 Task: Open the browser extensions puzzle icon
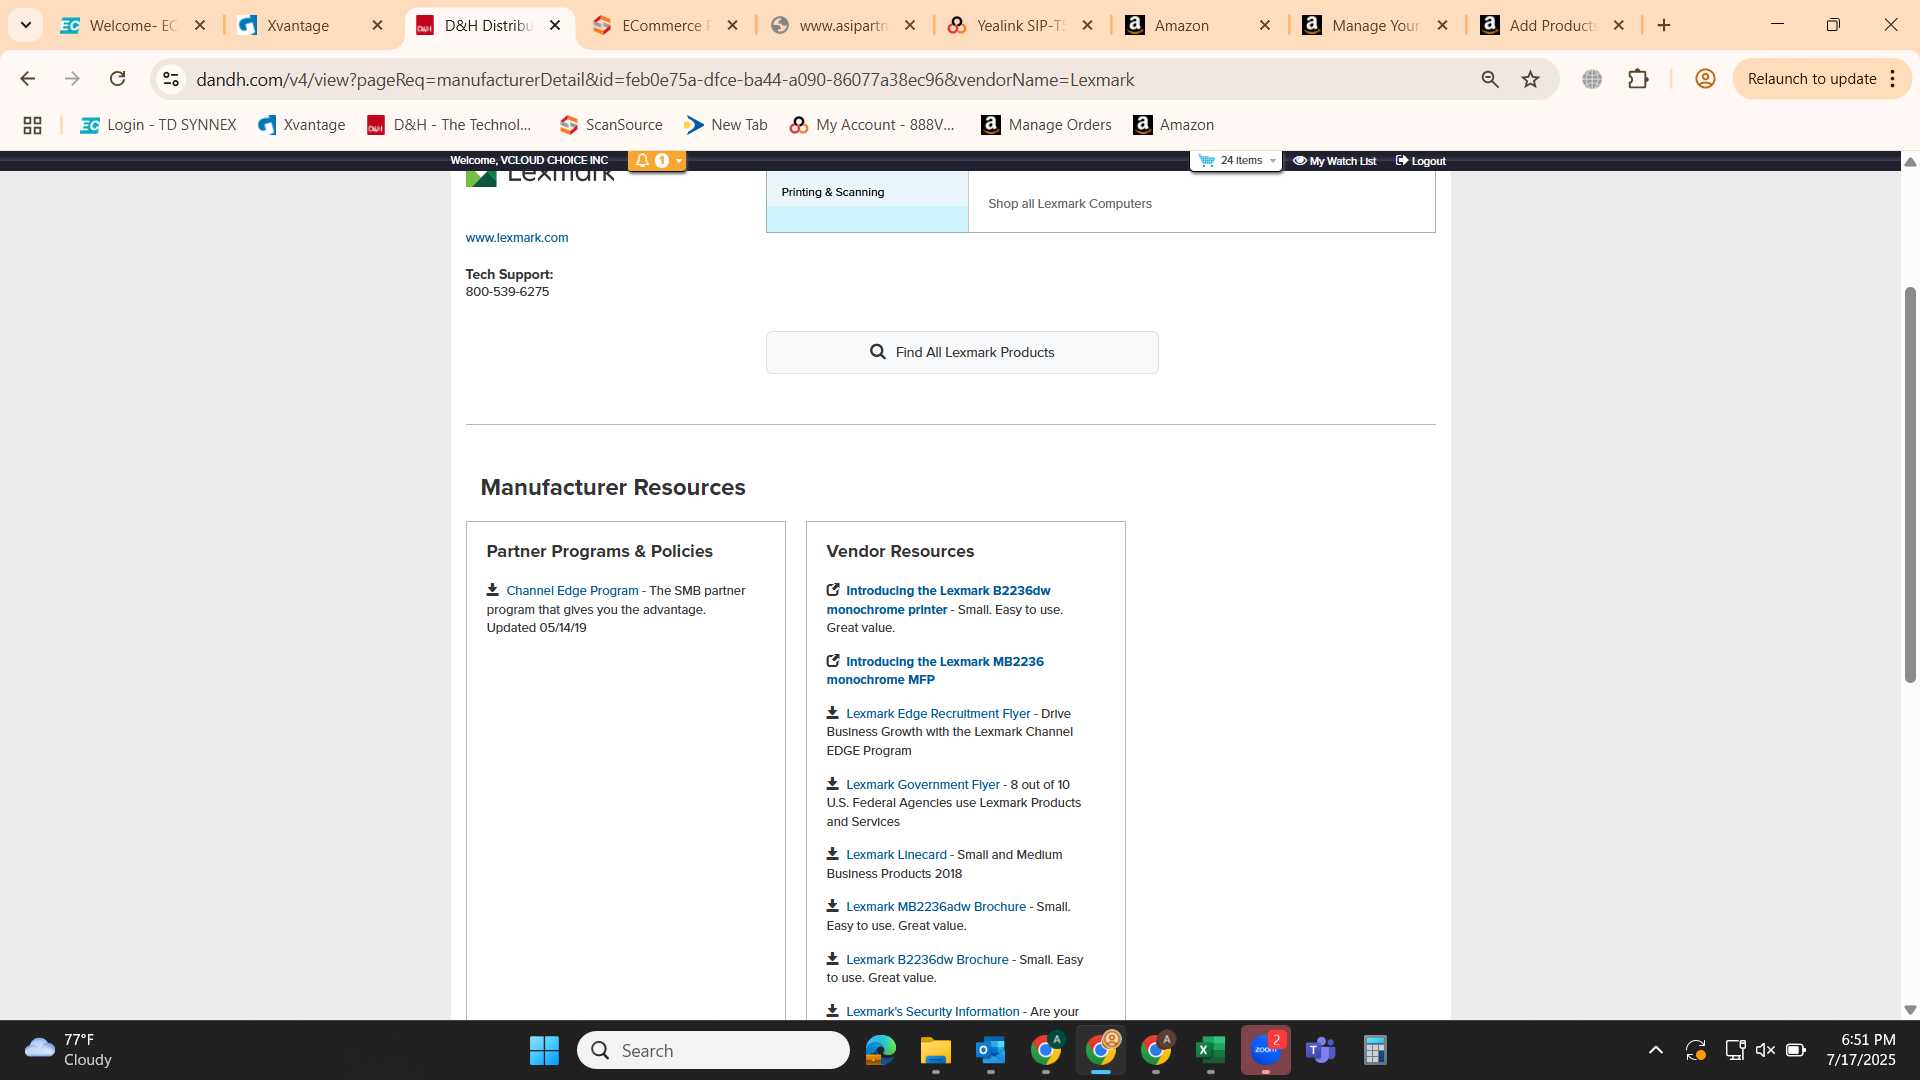click(x=1638, y=79)
